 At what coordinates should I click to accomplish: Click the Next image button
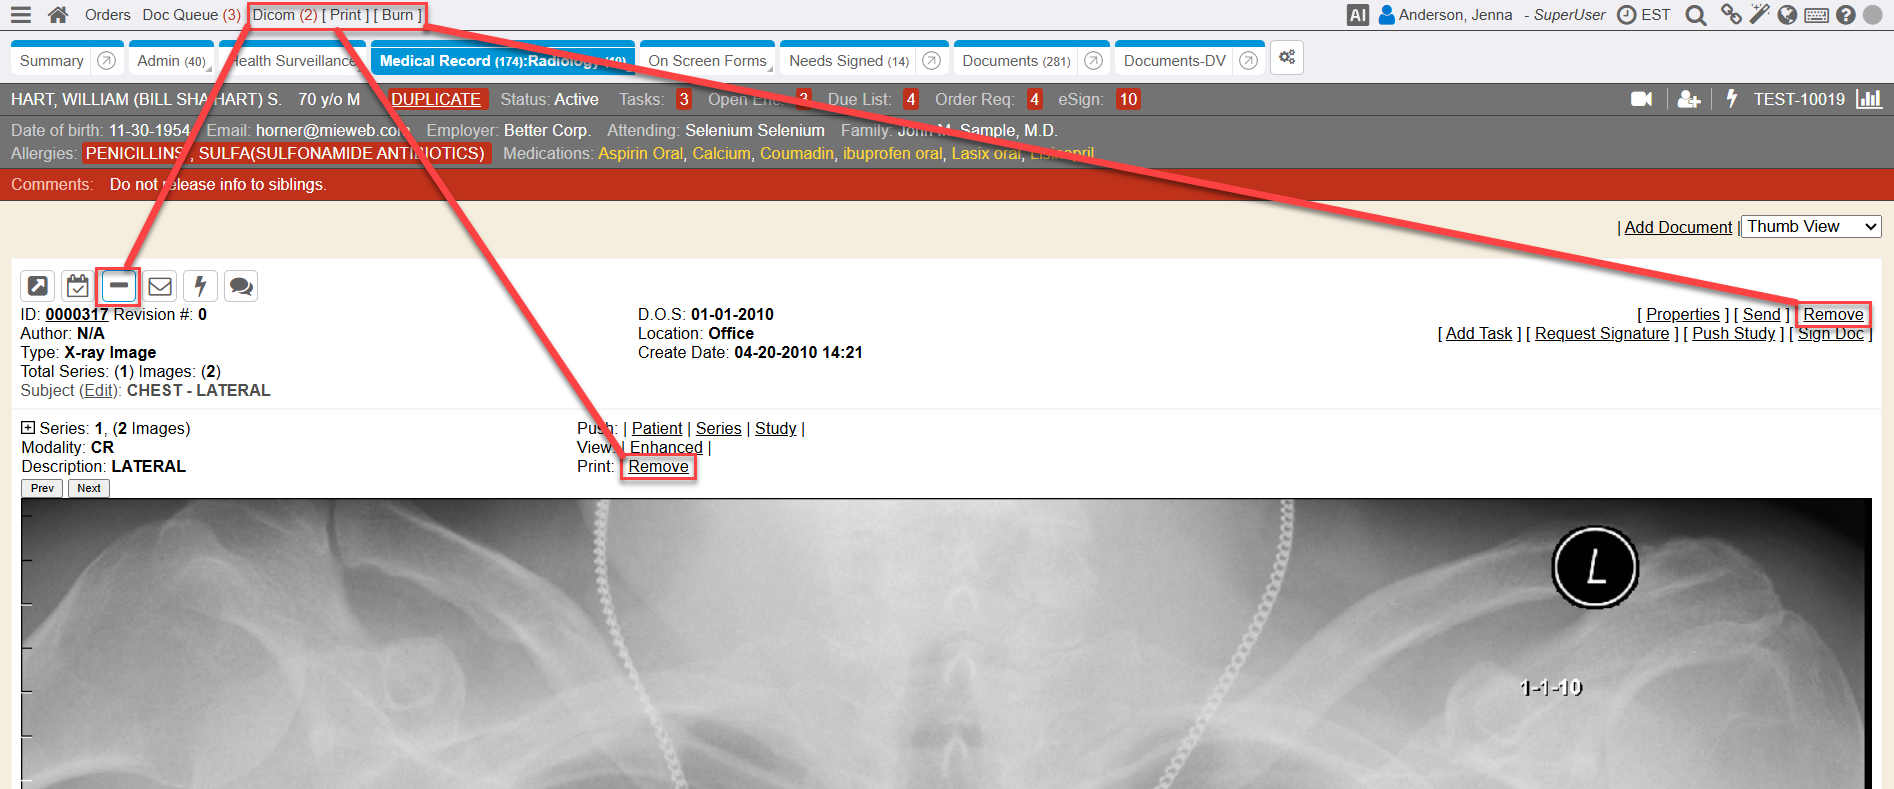89,488
